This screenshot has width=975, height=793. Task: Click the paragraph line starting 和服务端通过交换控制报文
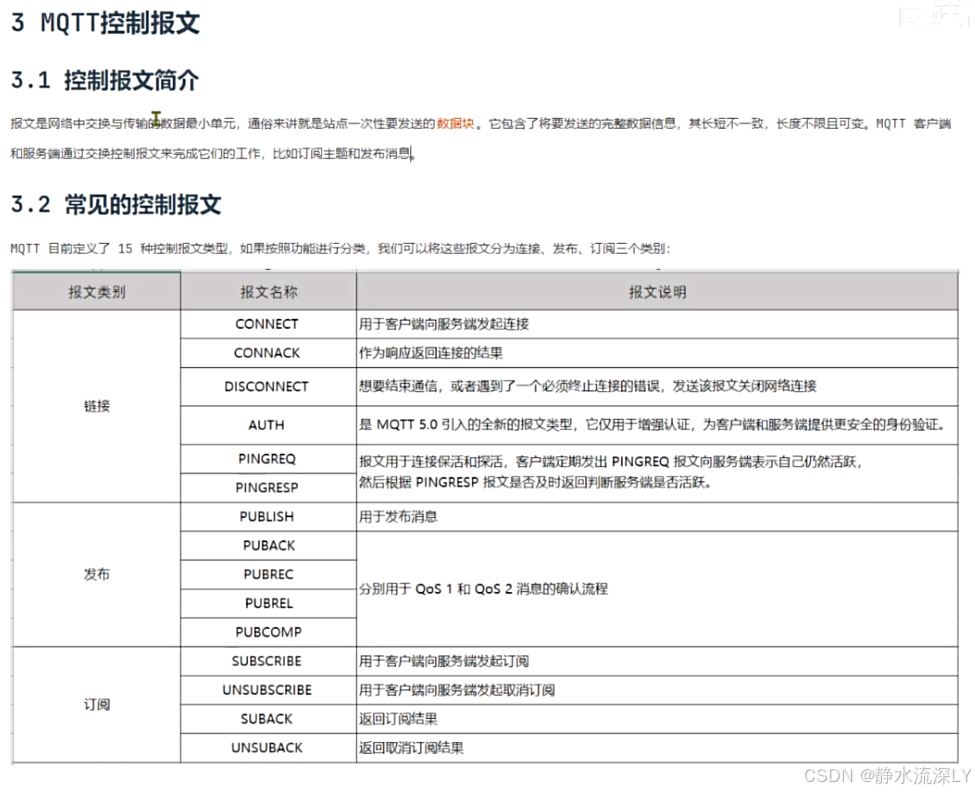tap(213, 154)
